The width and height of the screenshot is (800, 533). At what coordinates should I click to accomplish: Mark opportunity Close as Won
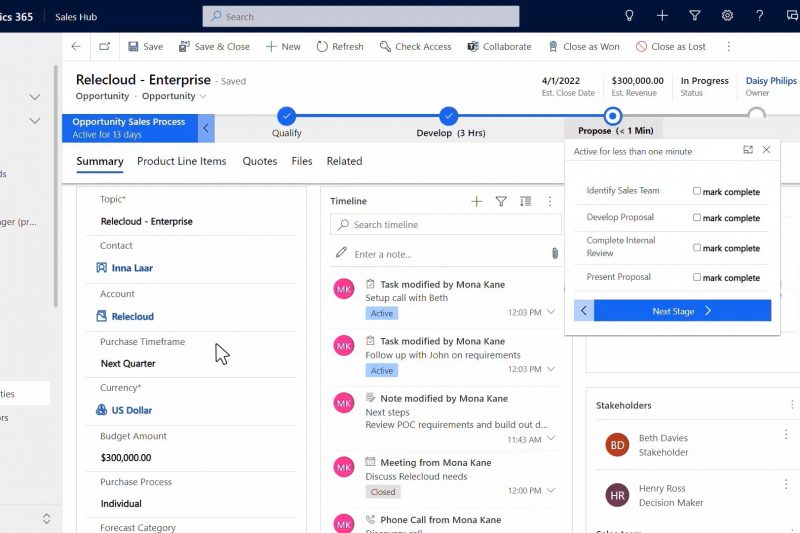584,46
